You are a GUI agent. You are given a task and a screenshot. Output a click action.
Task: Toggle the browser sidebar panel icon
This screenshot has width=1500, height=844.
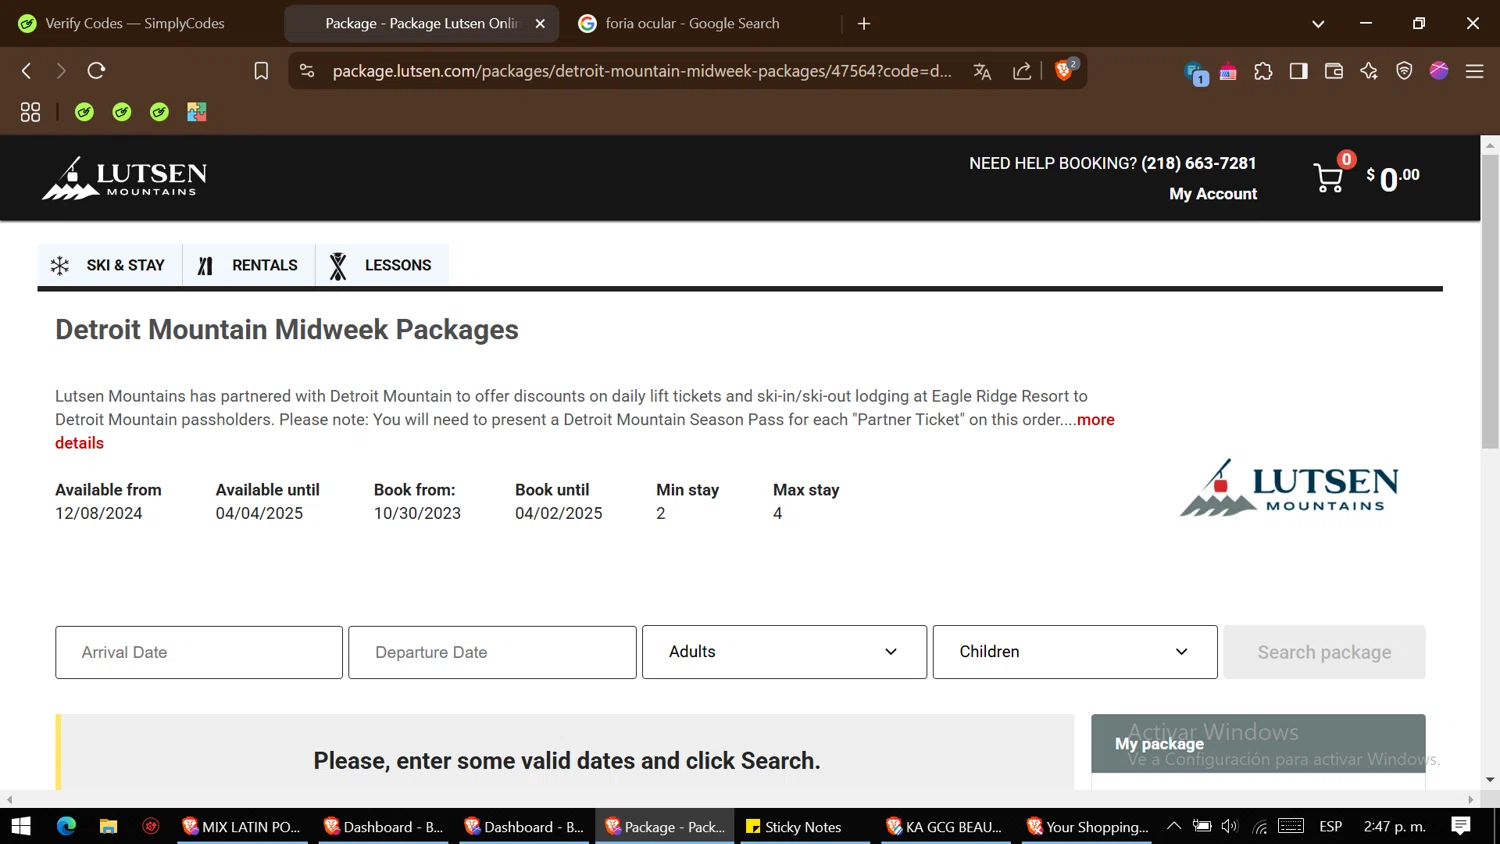click(1298, 71)
